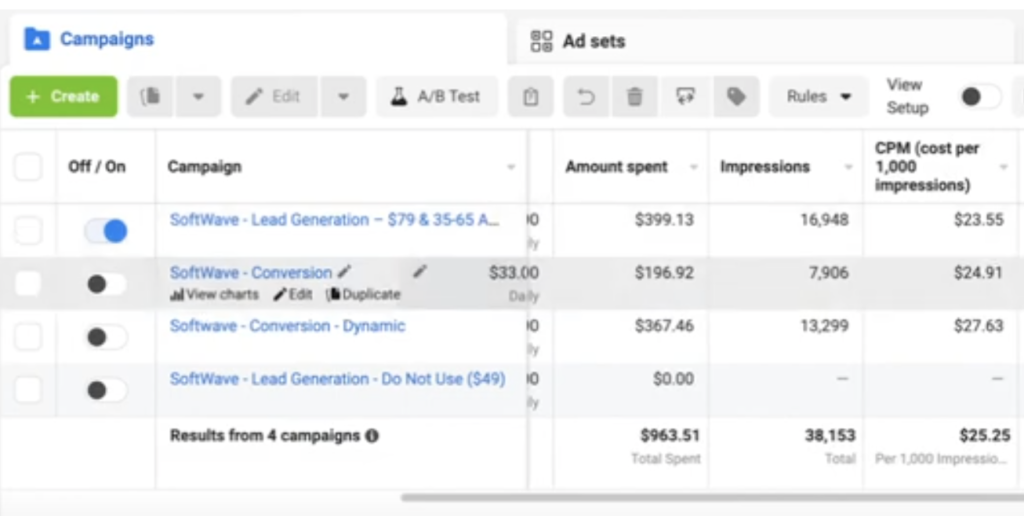Image resolution: width=1024 pixels, height=516 pixels.
Task: Check the Softwave Conversion Dynamic row checkbox
Action: tap(28, 337)
